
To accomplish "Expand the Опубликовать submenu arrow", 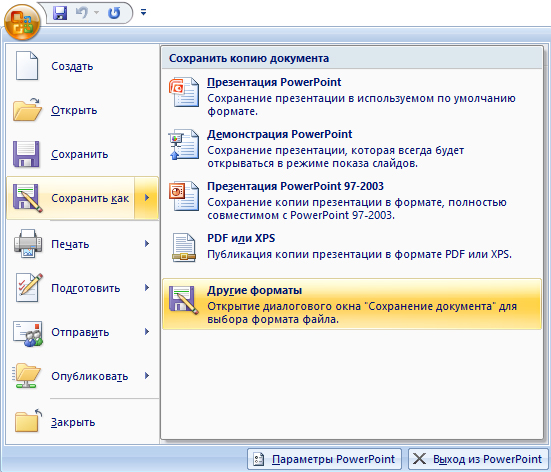I will point(147,376).
